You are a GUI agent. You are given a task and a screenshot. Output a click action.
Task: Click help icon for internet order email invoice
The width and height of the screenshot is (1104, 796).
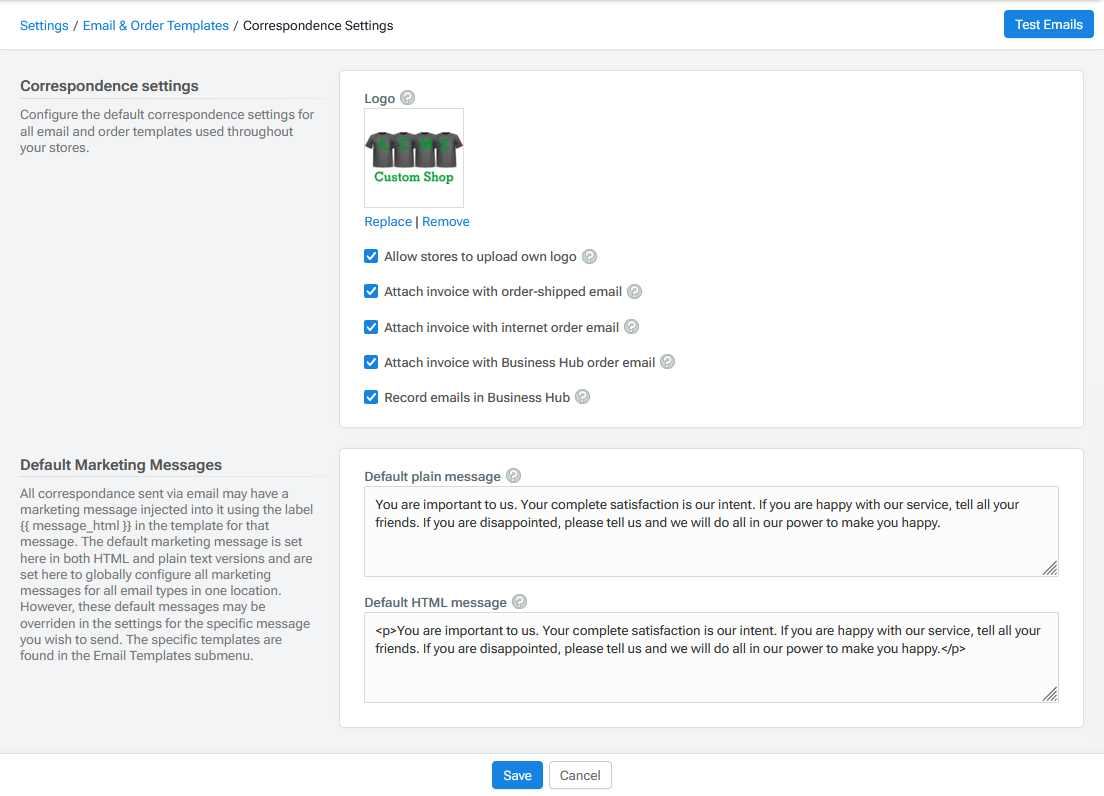[x=631, y=327]
